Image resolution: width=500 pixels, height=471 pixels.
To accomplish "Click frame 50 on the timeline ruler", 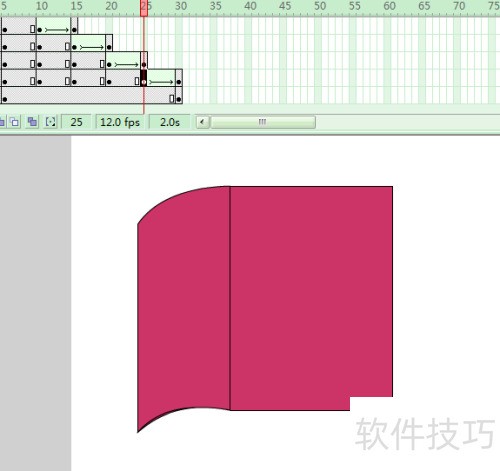I will [320, 6].
